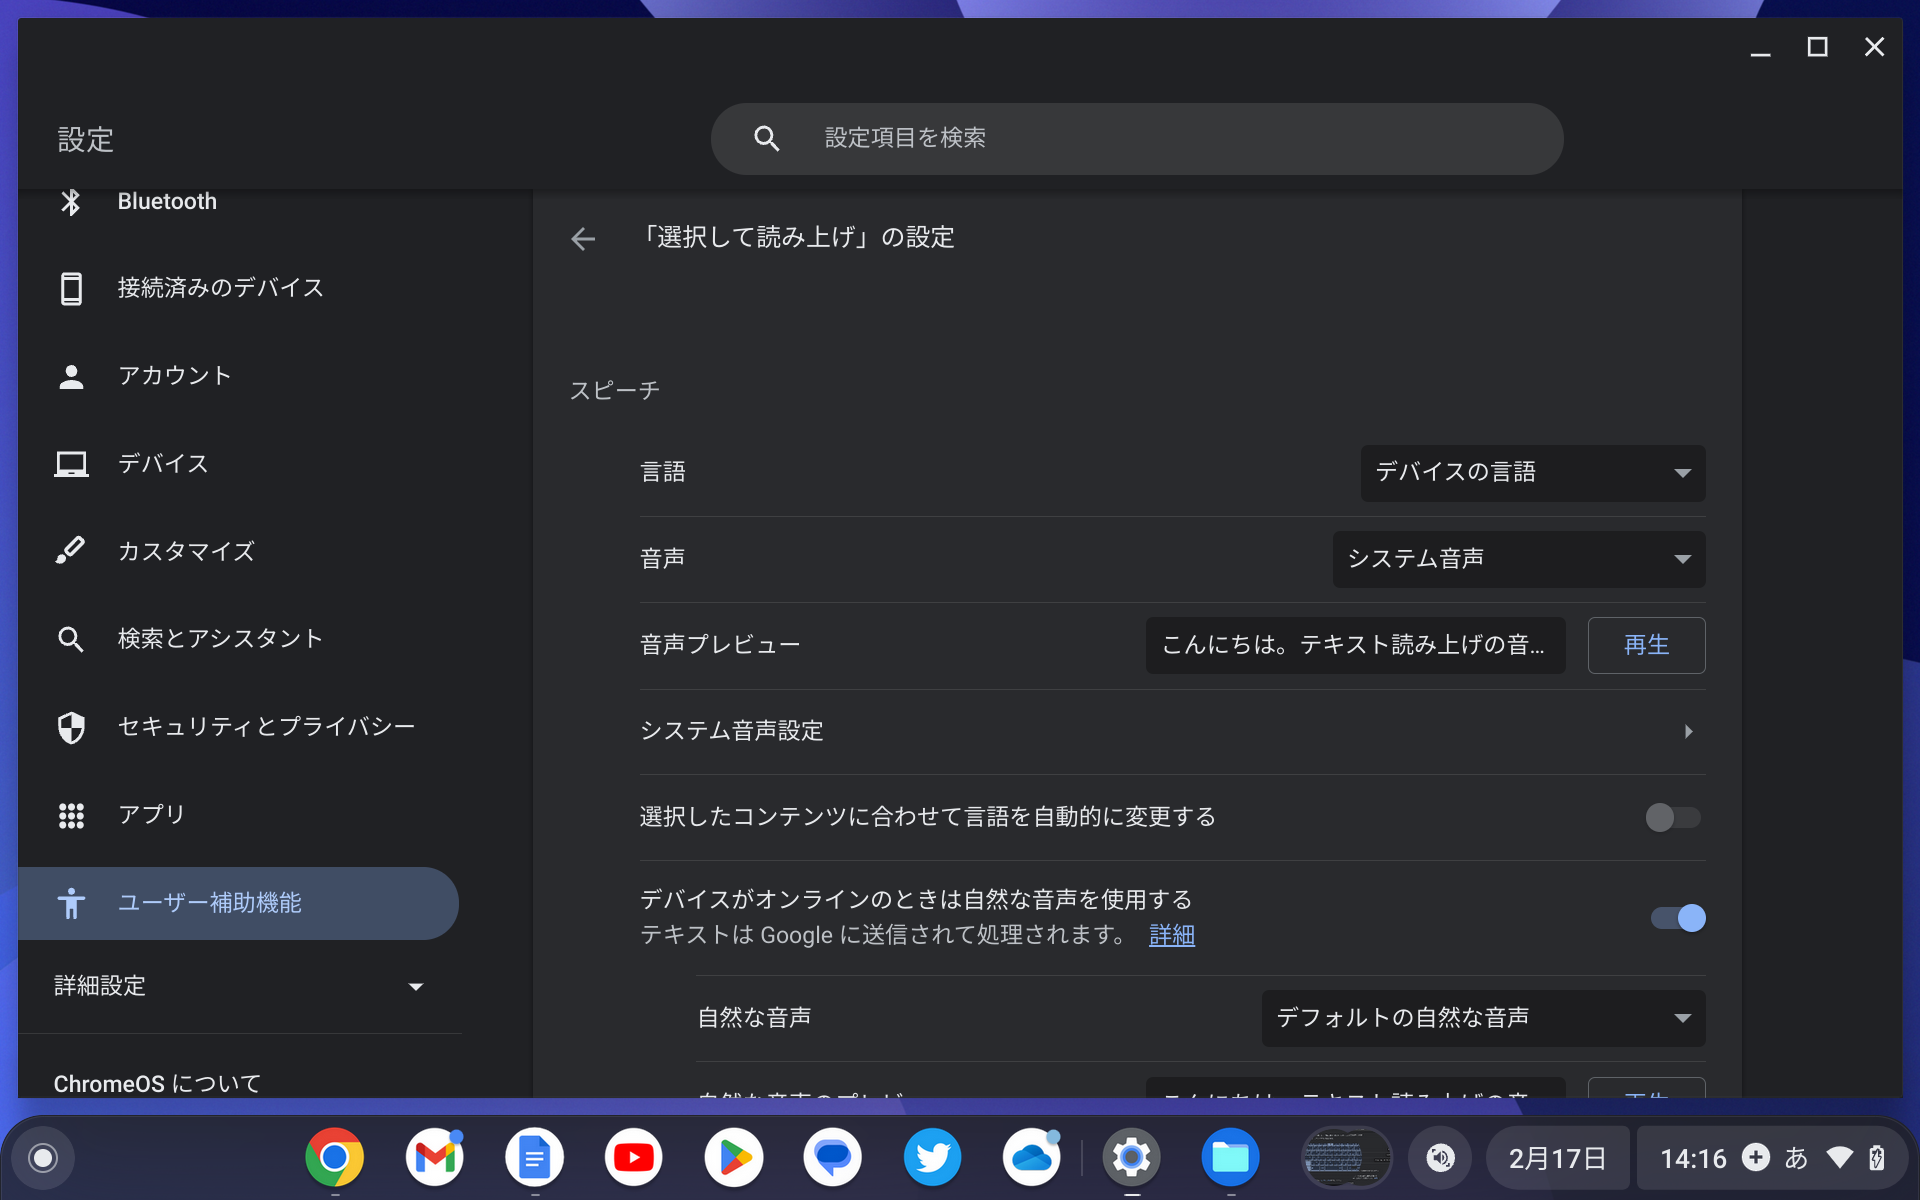Launch YouTube from the shelf
This screenshot has height=1200, width=1920.
[x=634, y=1157]
